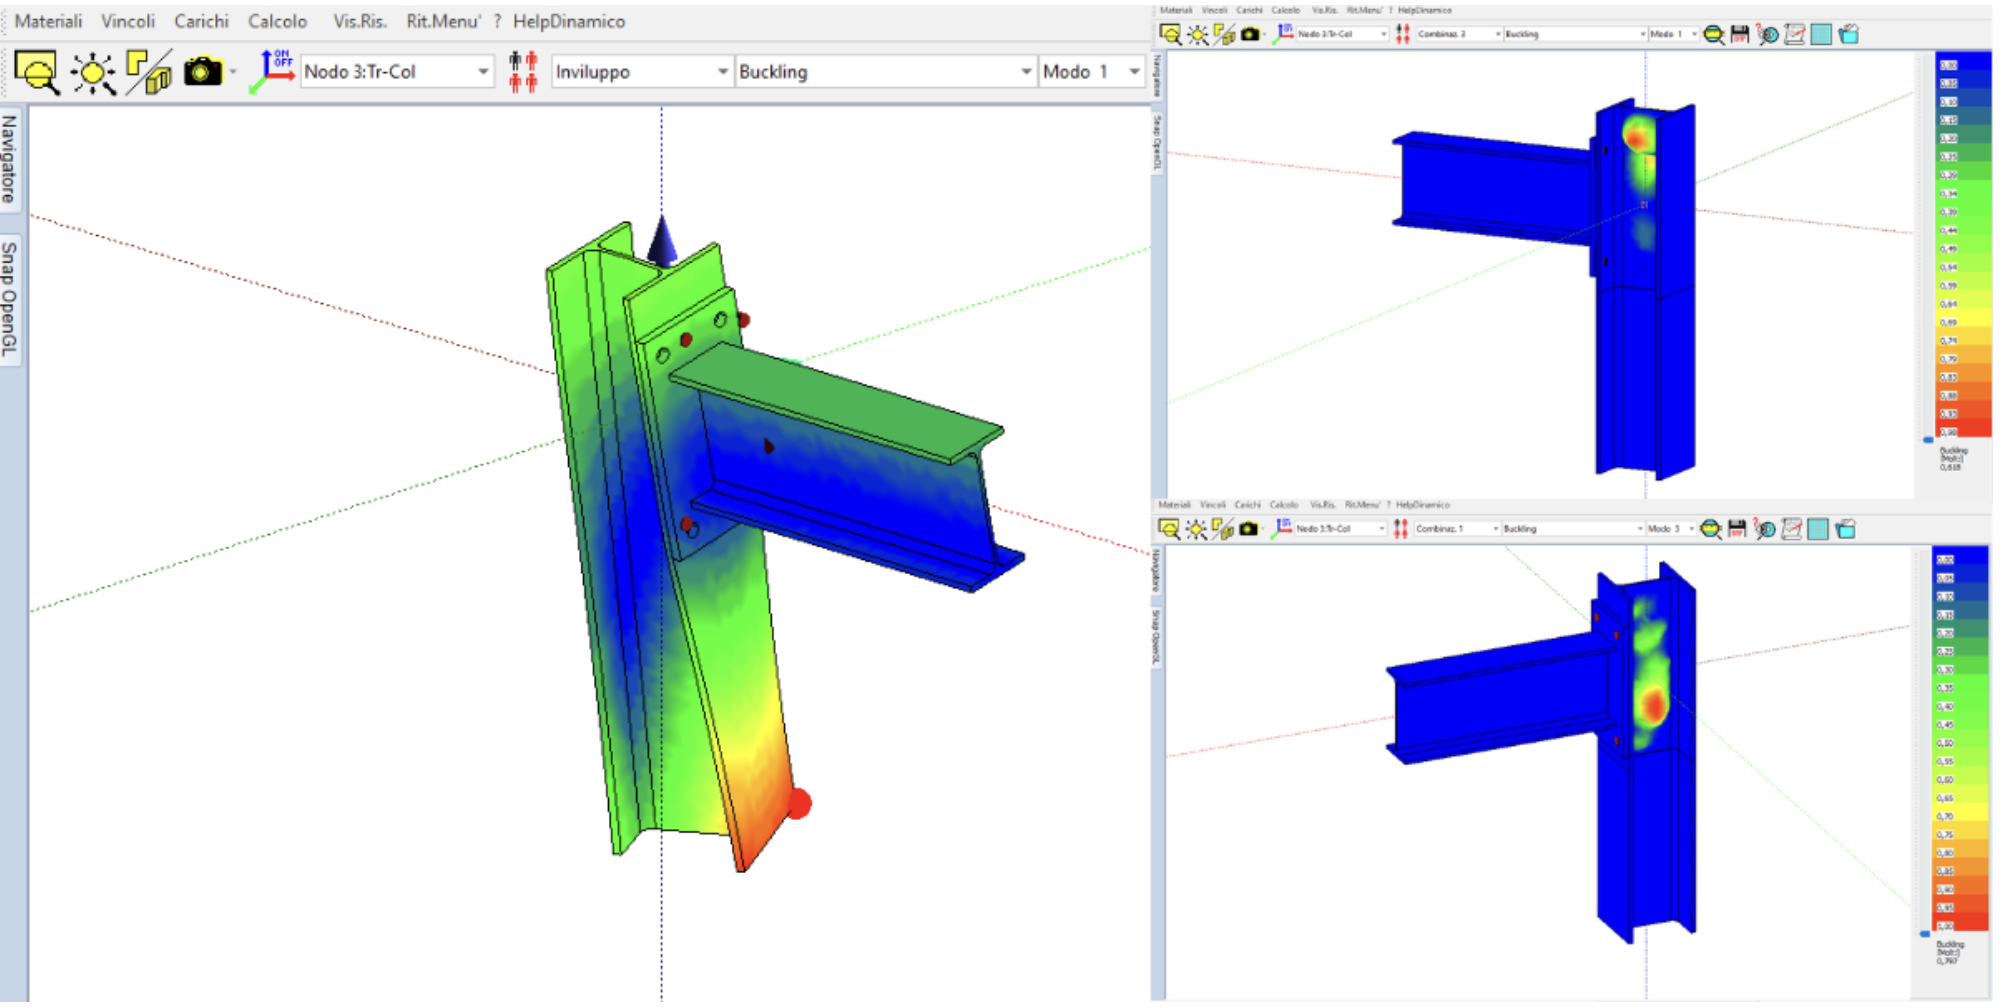The height and width of the screenshot is (1008, 2002).
Task: Toggle the axes ON/OFF icon in main toolbar
Action: click(x=273, y=72)
